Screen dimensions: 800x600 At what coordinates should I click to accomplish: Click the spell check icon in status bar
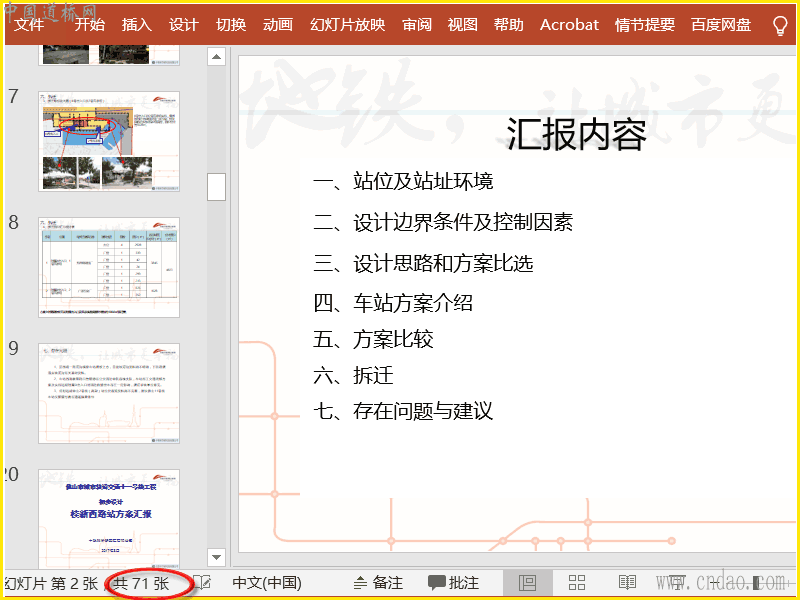click(x=203, y=583)
